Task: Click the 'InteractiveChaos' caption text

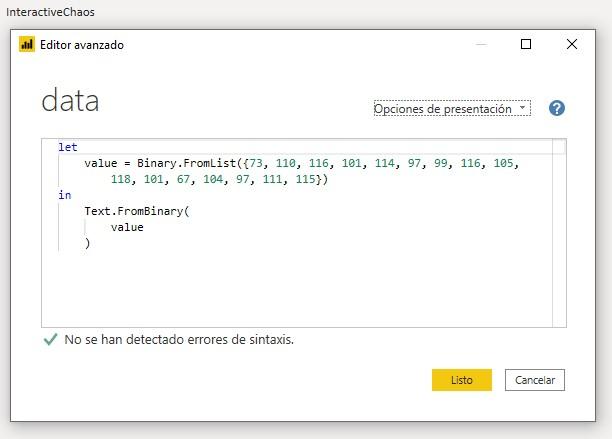Action: pyautogui.click(x=50, y=12)
